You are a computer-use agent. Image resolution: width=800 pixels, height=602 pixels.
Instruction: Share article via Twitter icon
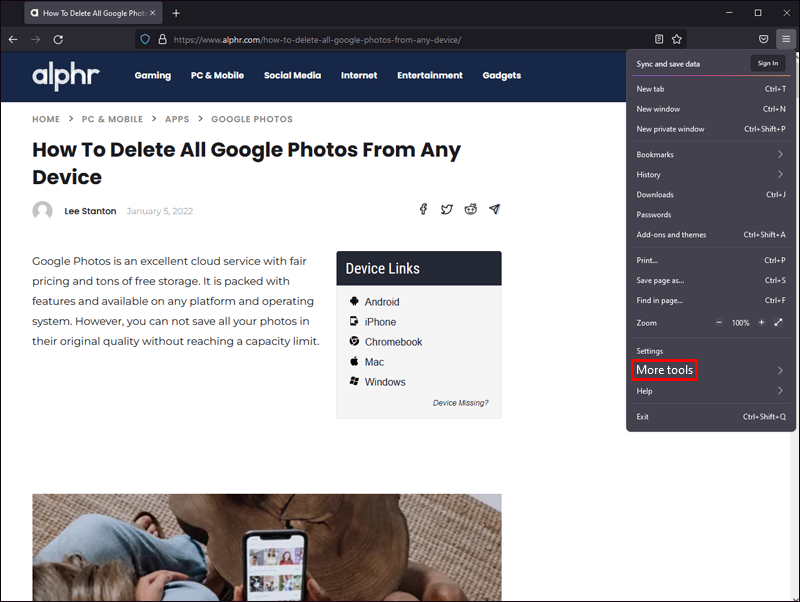coord(447,209)
